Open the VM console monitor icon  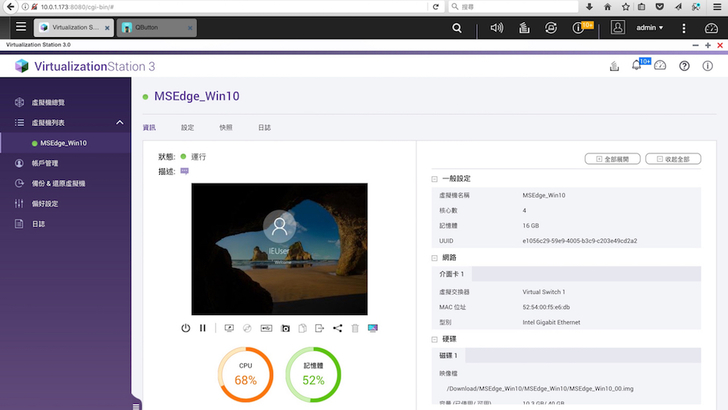(373, 328)
